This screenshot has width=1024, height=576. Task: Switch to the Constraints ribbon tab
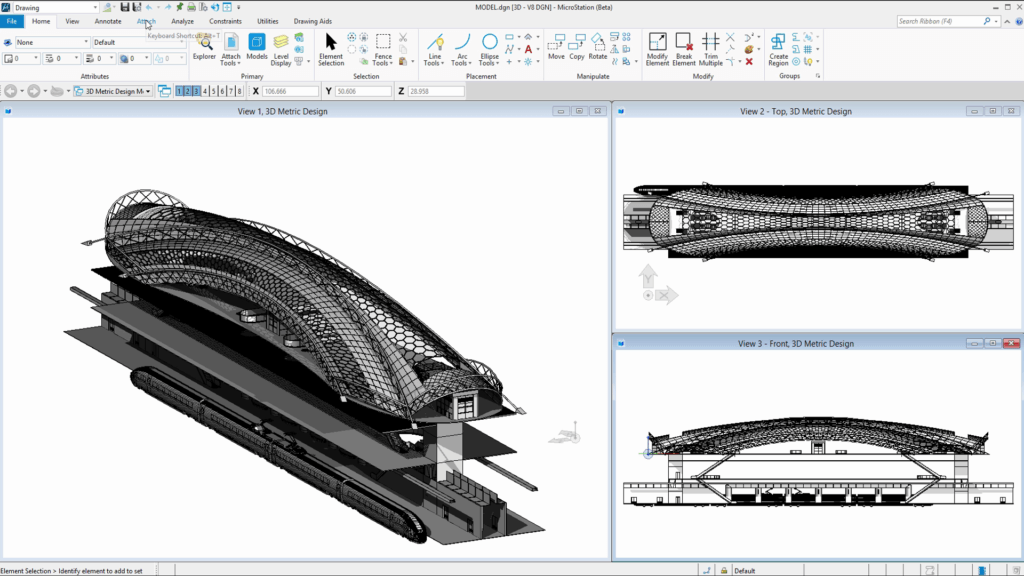click(225, 20)
